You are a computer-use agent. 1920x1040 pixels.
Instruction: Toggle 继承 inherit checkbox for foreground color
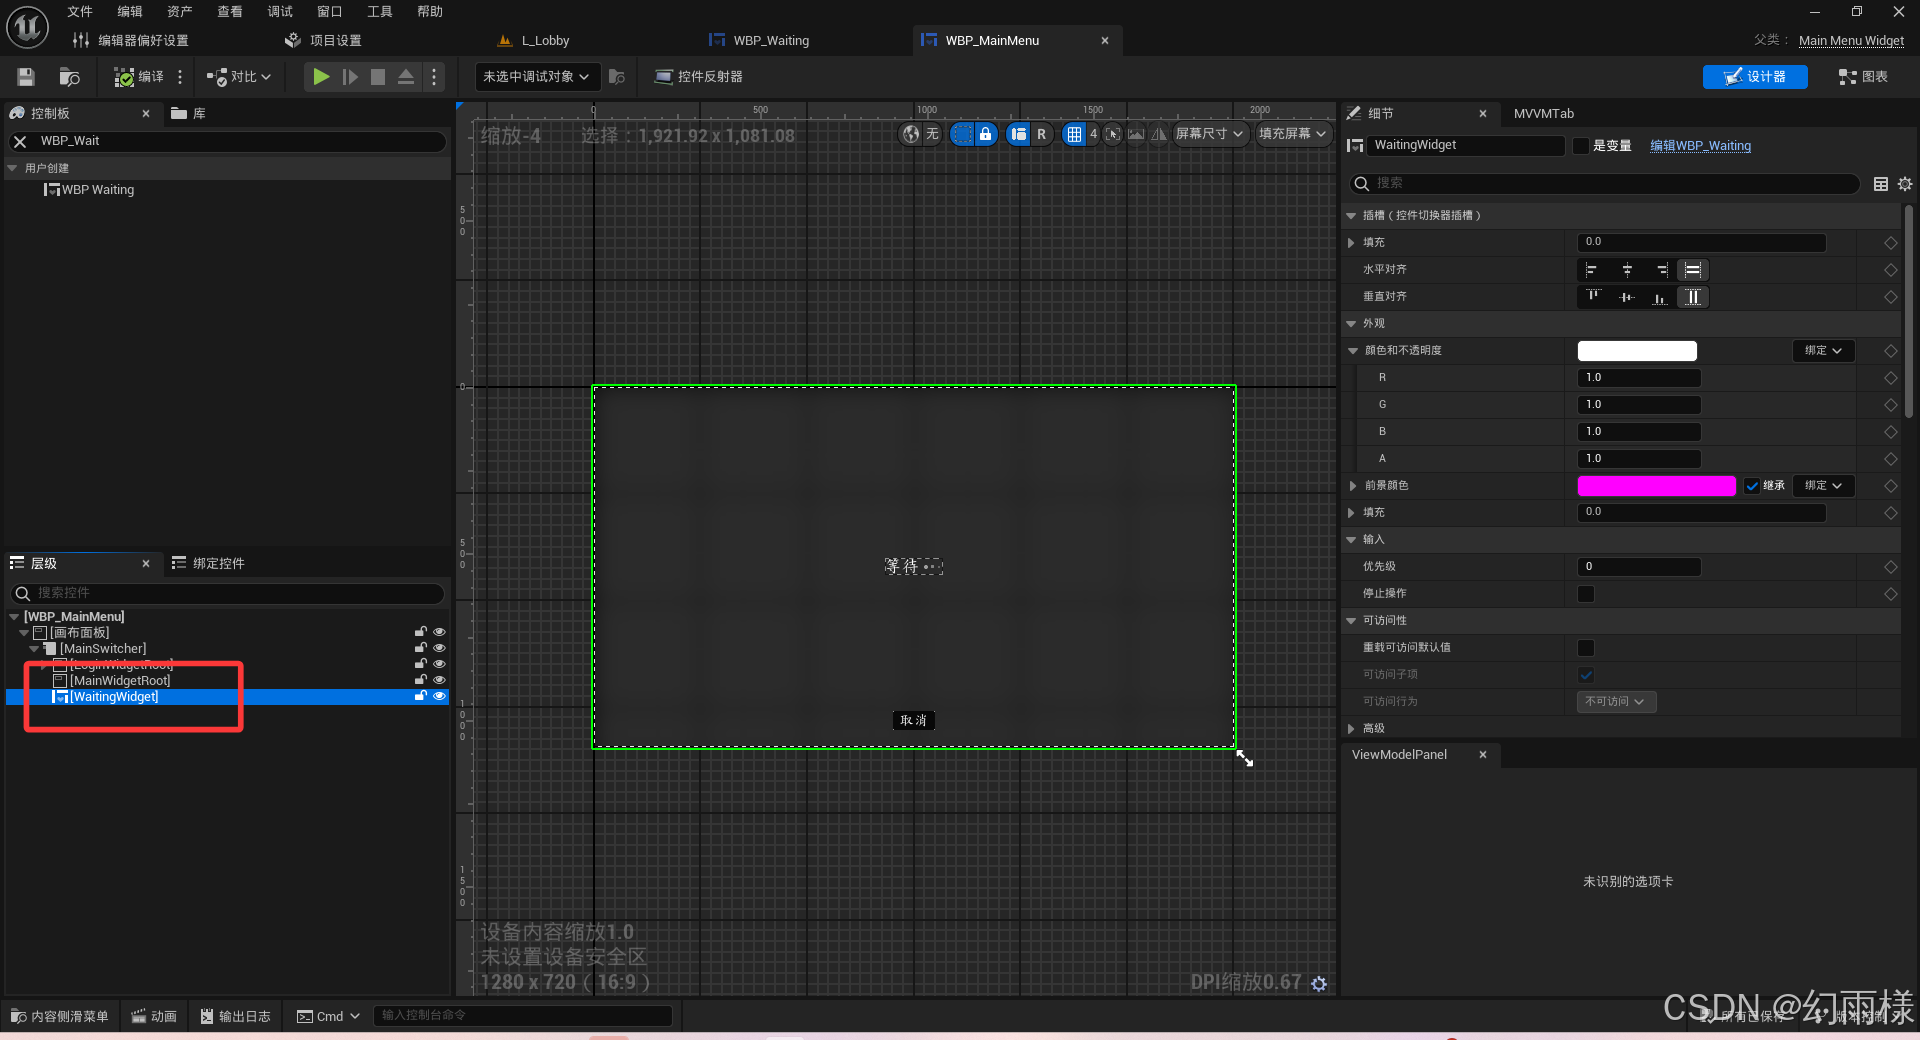pyautogui.click(x=1752, y=486)
